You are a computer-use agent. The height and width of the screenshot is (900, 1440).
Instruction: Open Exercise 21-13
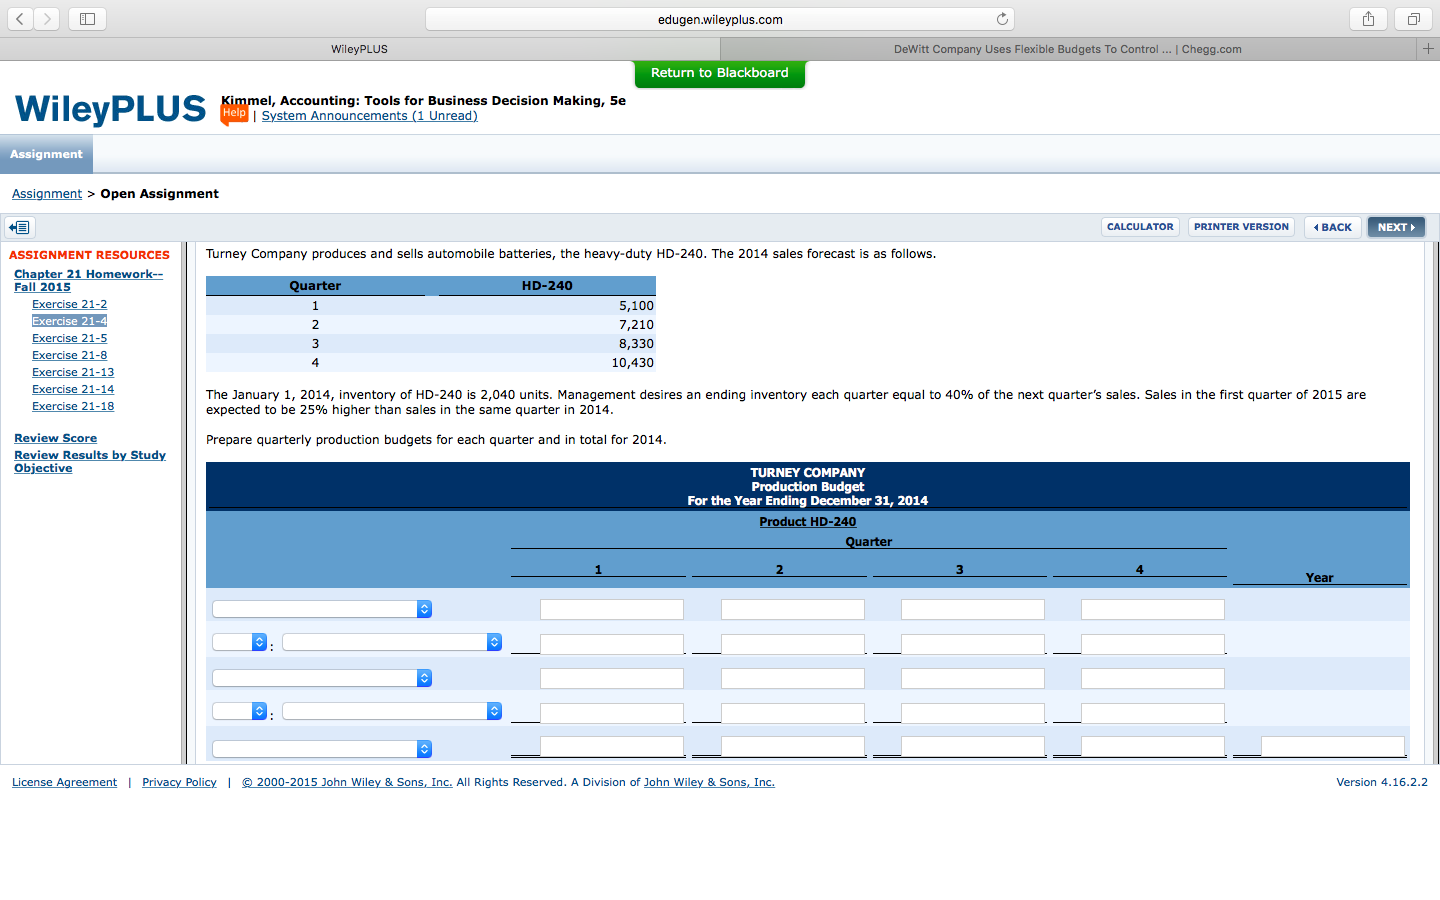[x=73, y=372]
